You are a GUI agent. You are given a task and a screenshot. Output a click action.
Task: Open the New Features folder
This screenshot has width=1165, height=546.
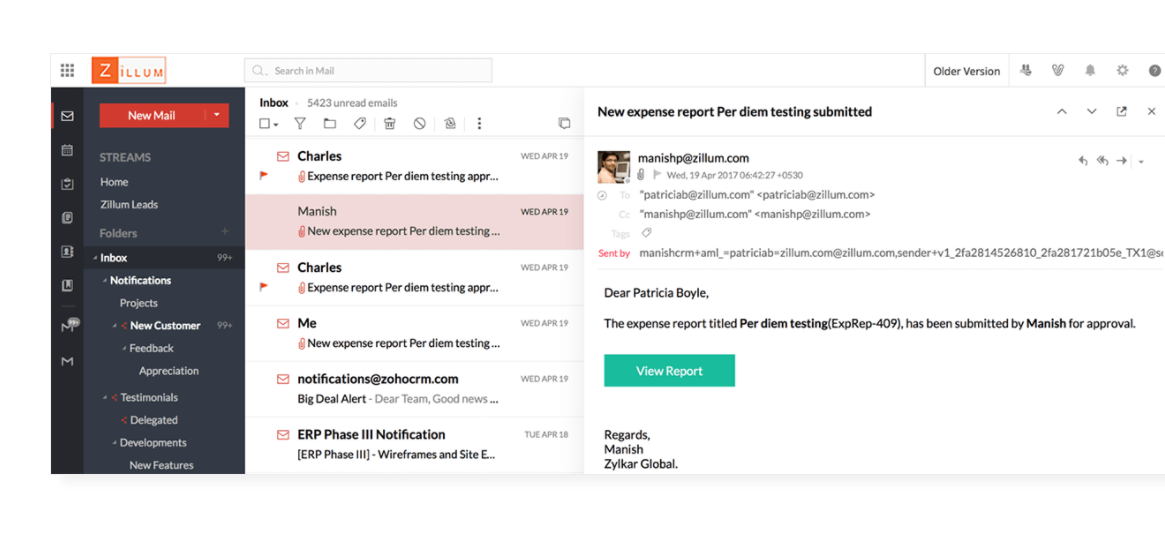161,465
